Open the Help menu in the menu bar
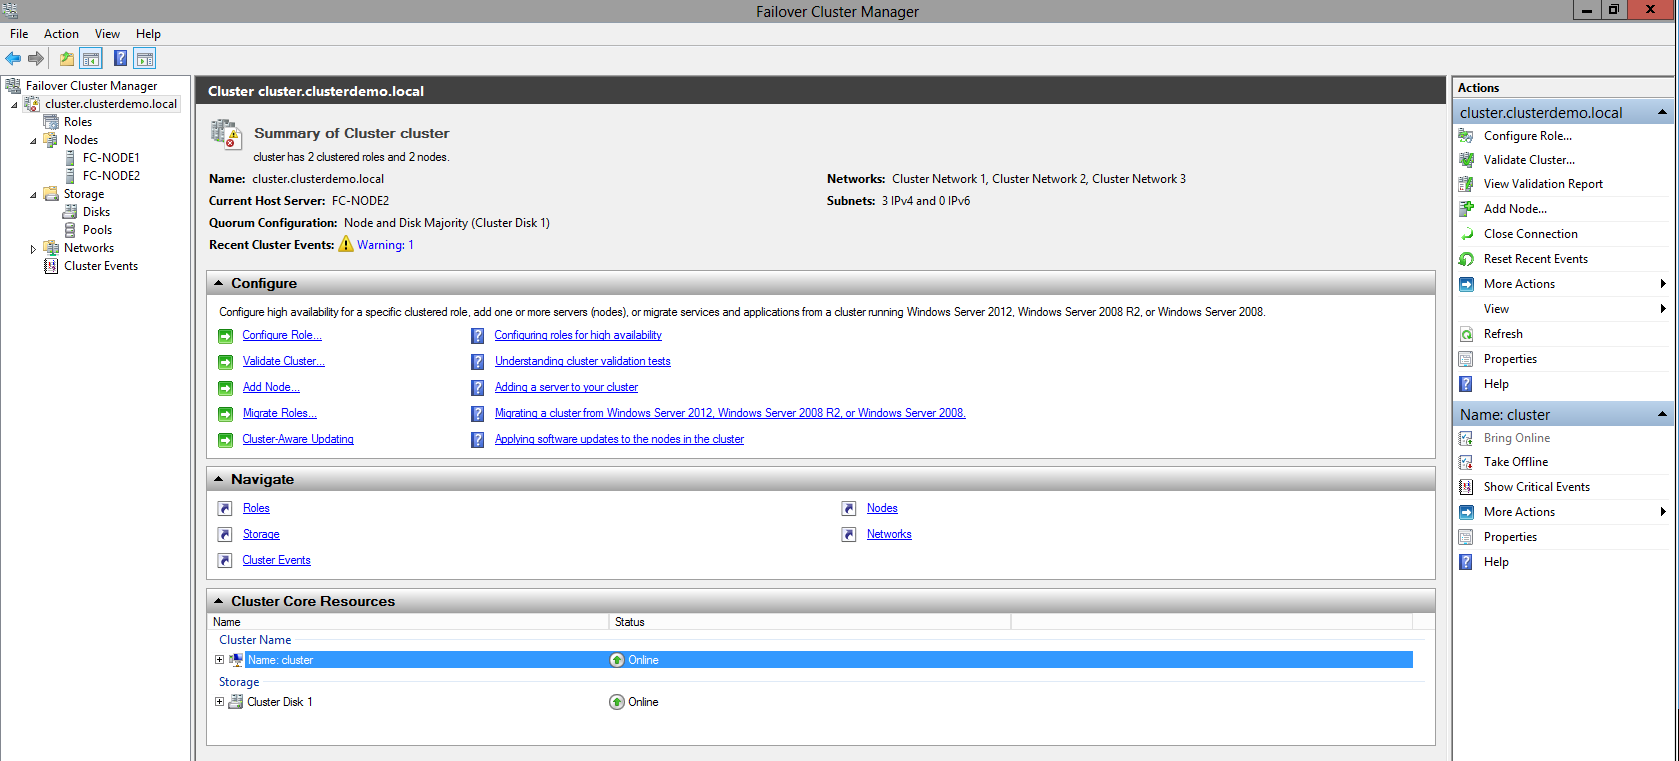 148,34
